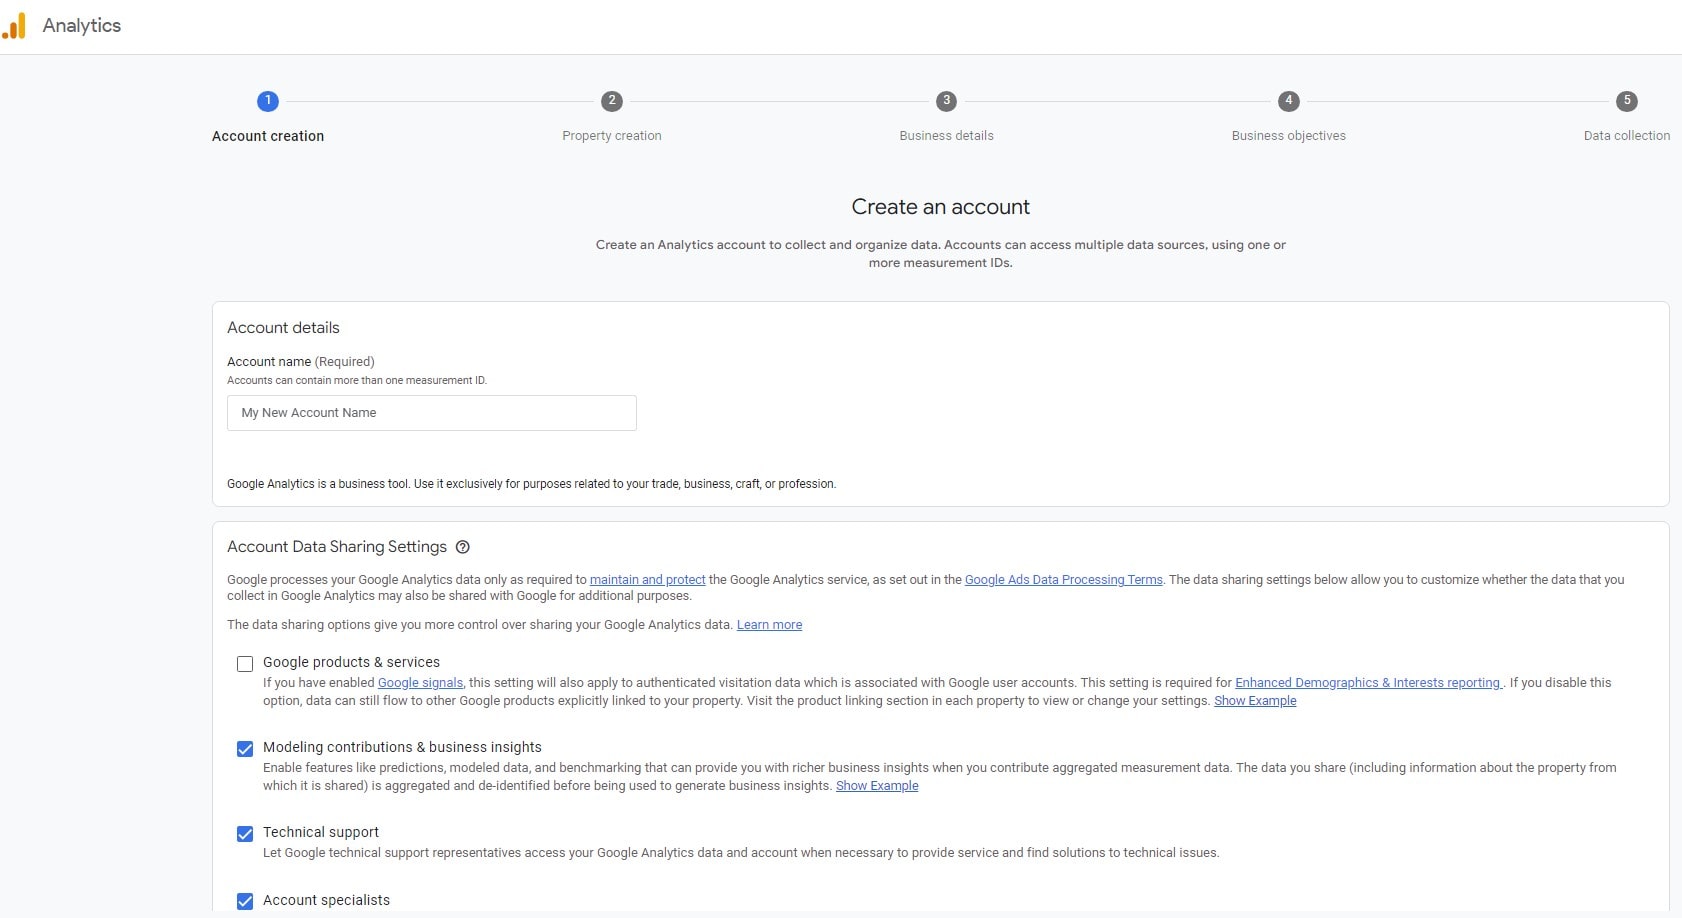Open the Google signals link
This screenshot has height=918, width=1682.
tap(421, 683)
